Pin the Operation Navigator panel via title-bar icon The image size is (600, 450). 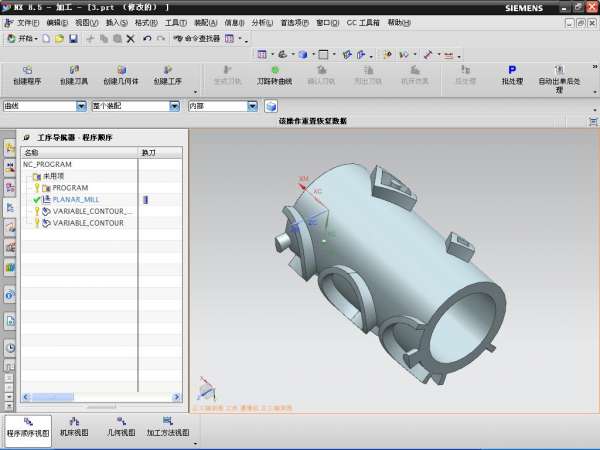[x=26, y=138]
